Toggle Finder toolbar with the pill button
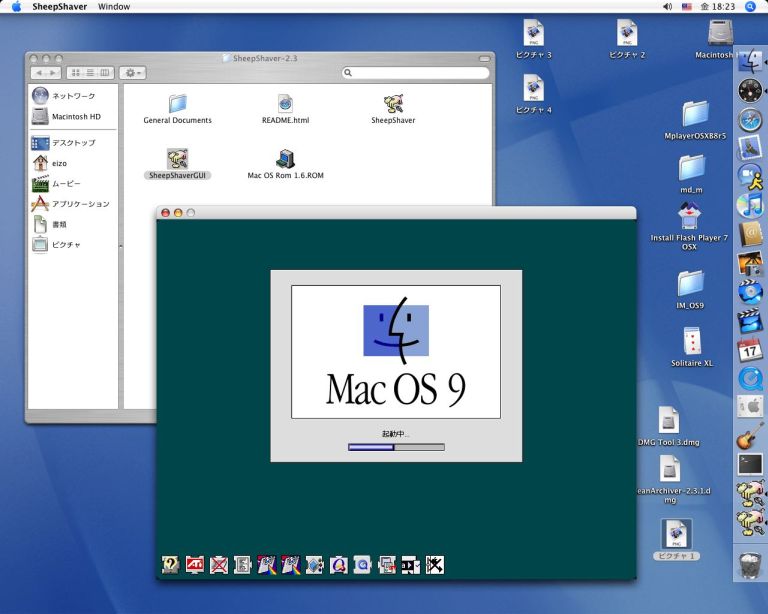 [484, 59]
